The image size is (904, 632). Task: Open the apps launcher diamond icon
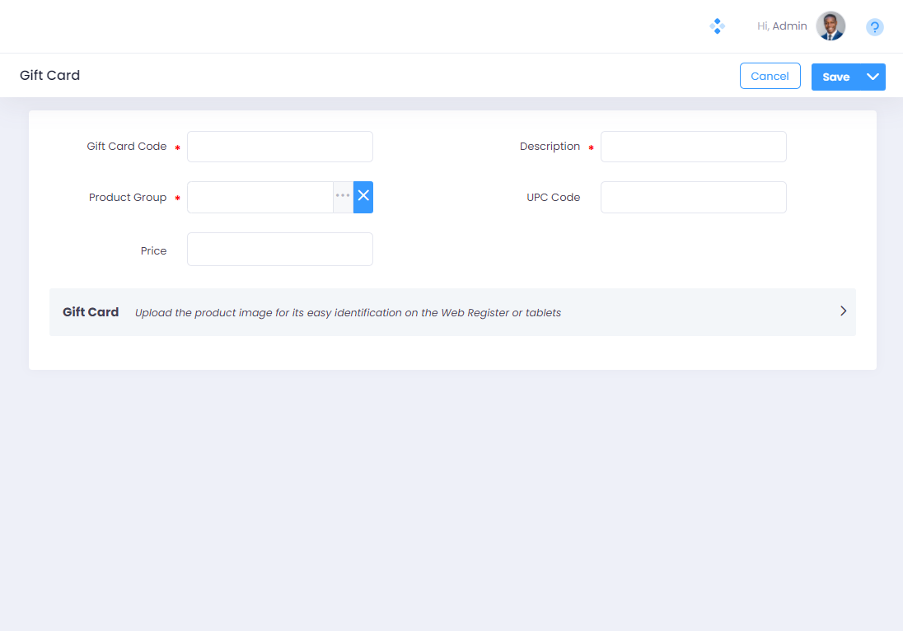(x=717, y=27)
